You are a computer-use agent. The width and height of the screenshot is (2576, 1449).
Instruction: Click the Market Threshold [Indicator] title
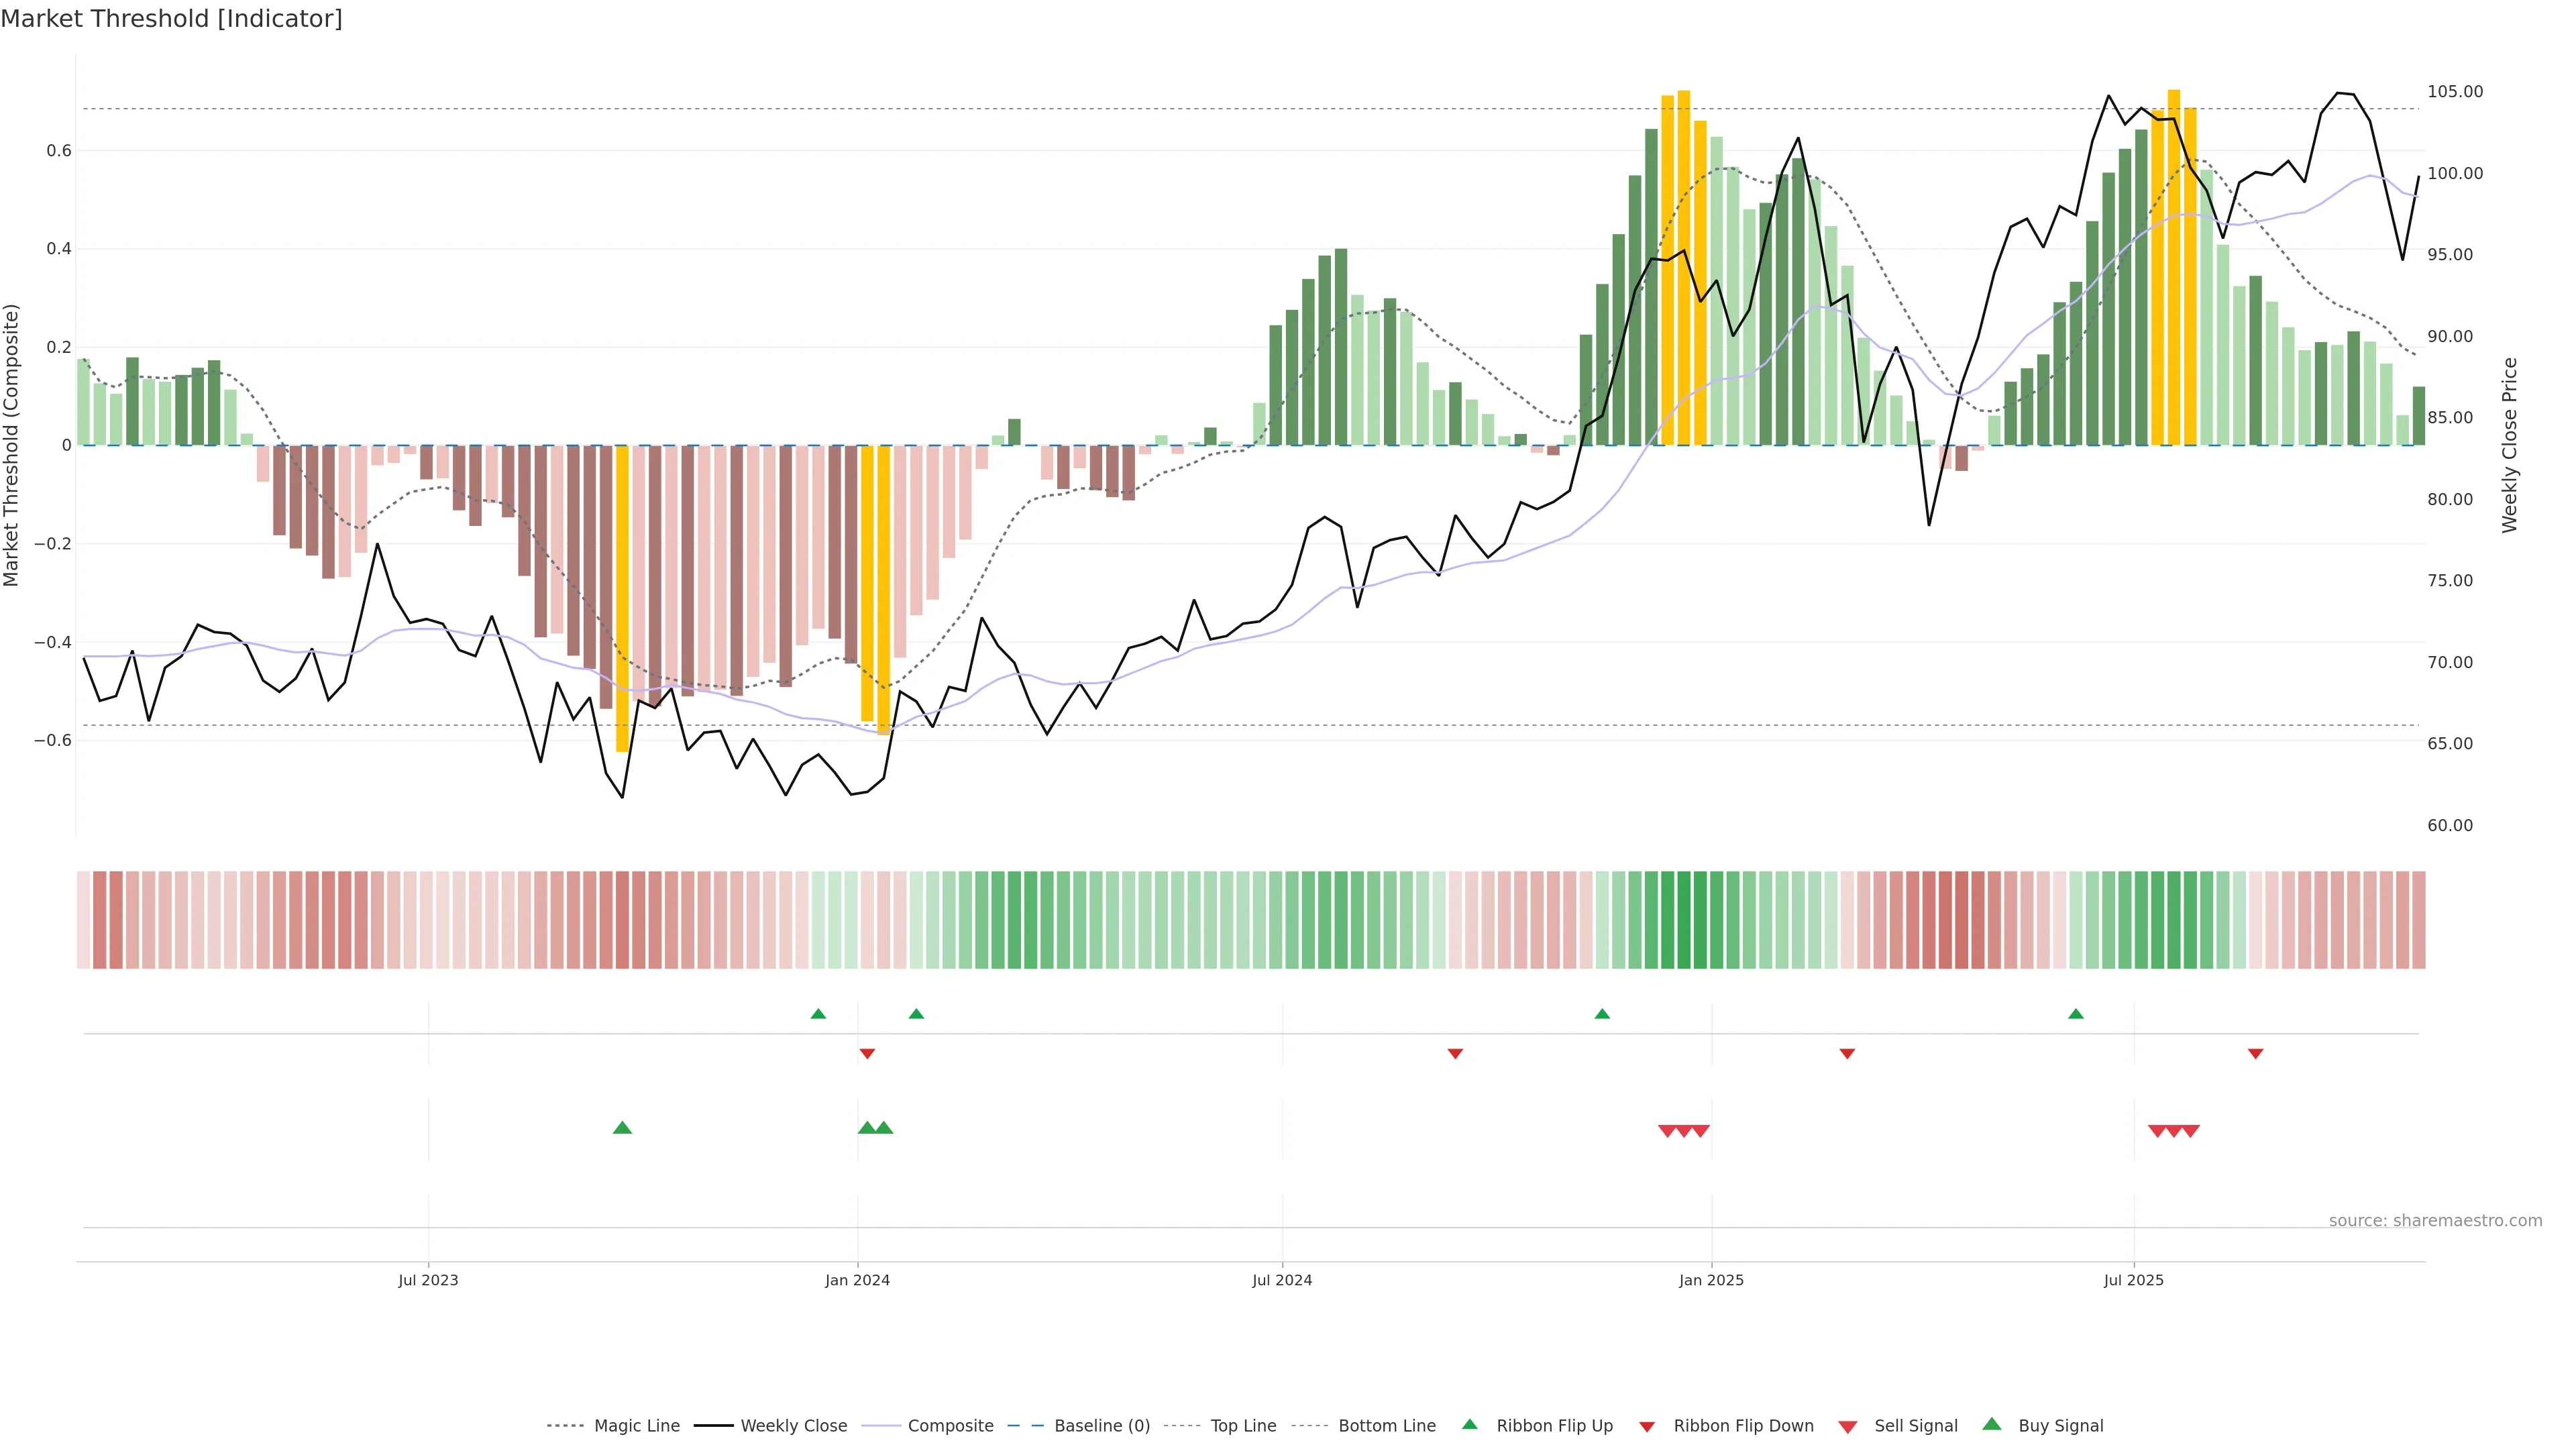(x=171, y=19)
